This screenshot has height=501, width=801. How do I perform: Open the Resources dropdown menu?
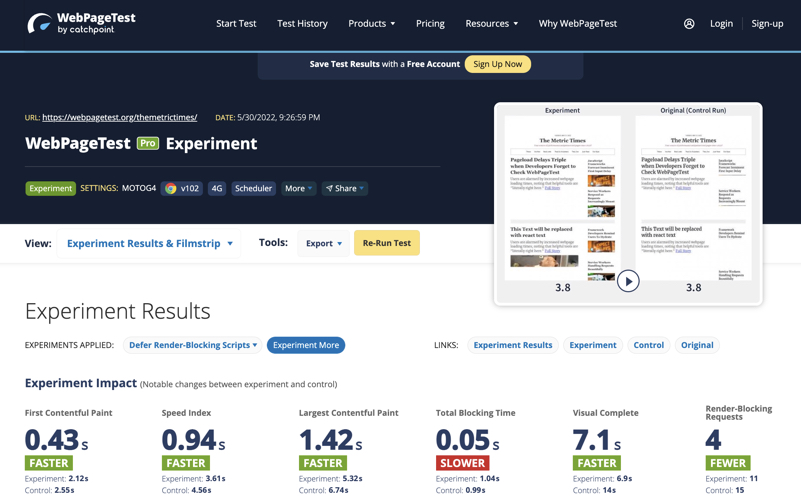pyautogui.click(x=491, y=23)
